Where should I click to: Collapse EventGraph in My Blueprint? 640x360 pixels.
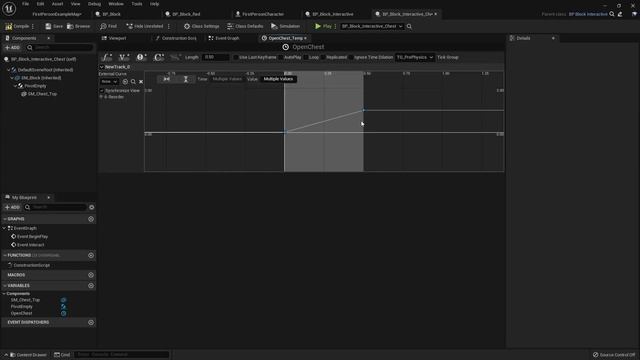[4, 228]
